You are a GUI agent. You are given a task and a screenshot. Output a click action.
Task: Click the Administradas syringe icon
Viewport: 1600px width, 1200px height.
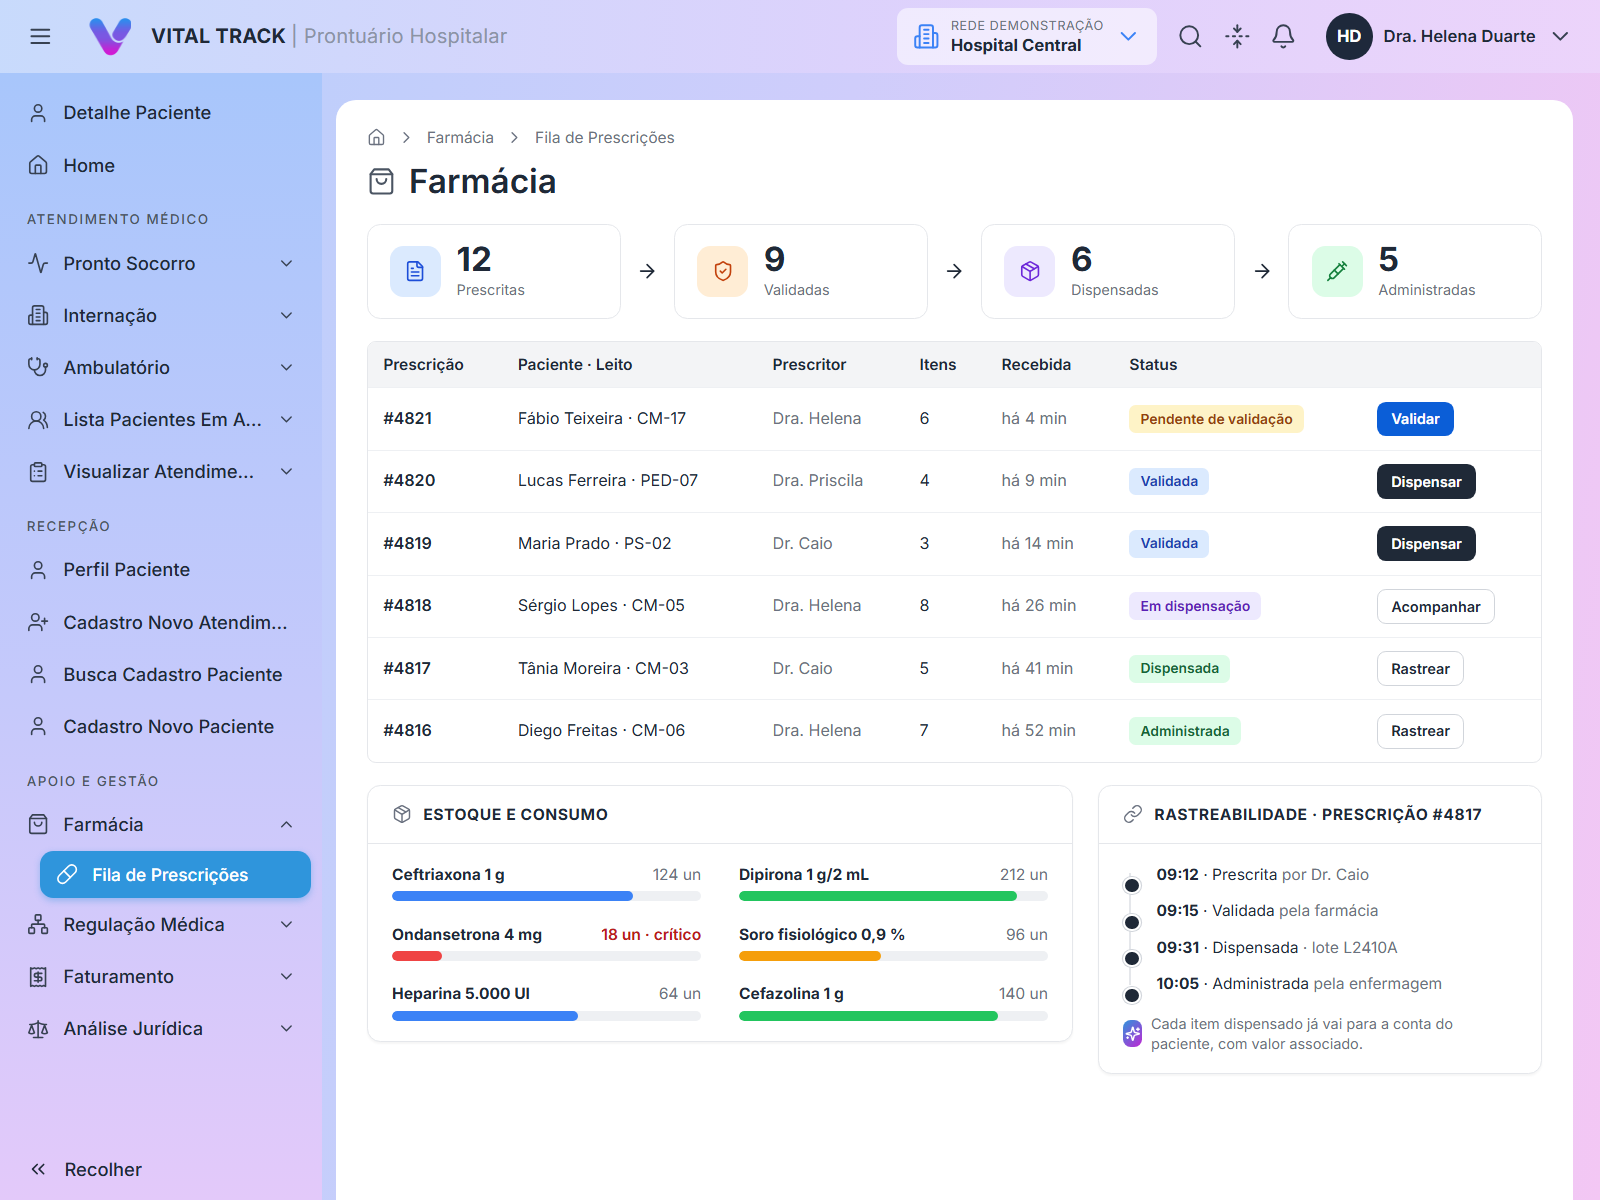pyautogui.click(x=1337, y=271)
